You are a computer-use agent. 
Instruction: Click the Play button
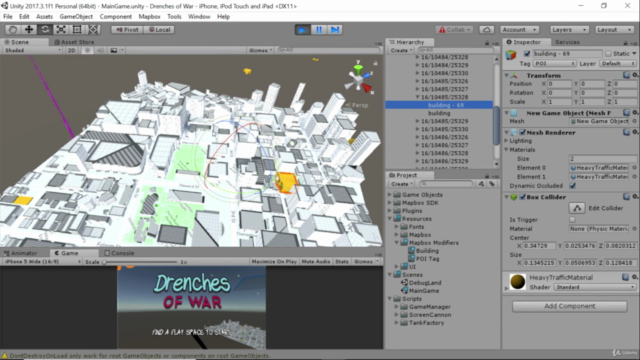point(302,30)
